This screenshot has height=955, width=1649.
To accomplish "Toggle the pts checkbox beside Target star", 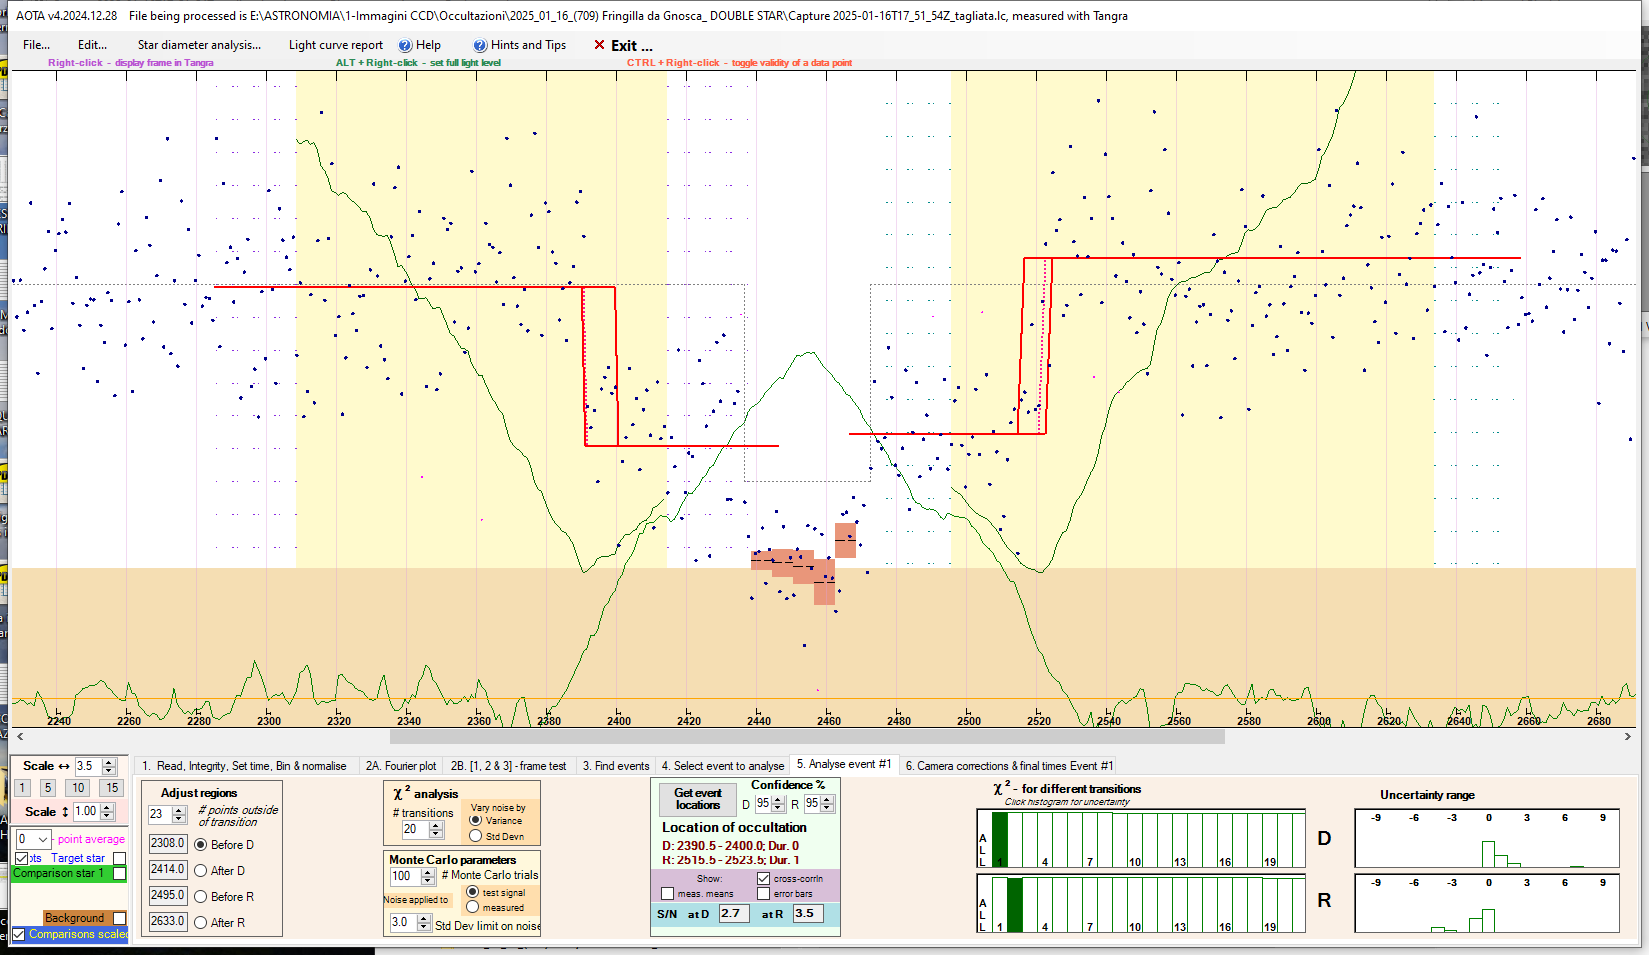I will point(21,858).
